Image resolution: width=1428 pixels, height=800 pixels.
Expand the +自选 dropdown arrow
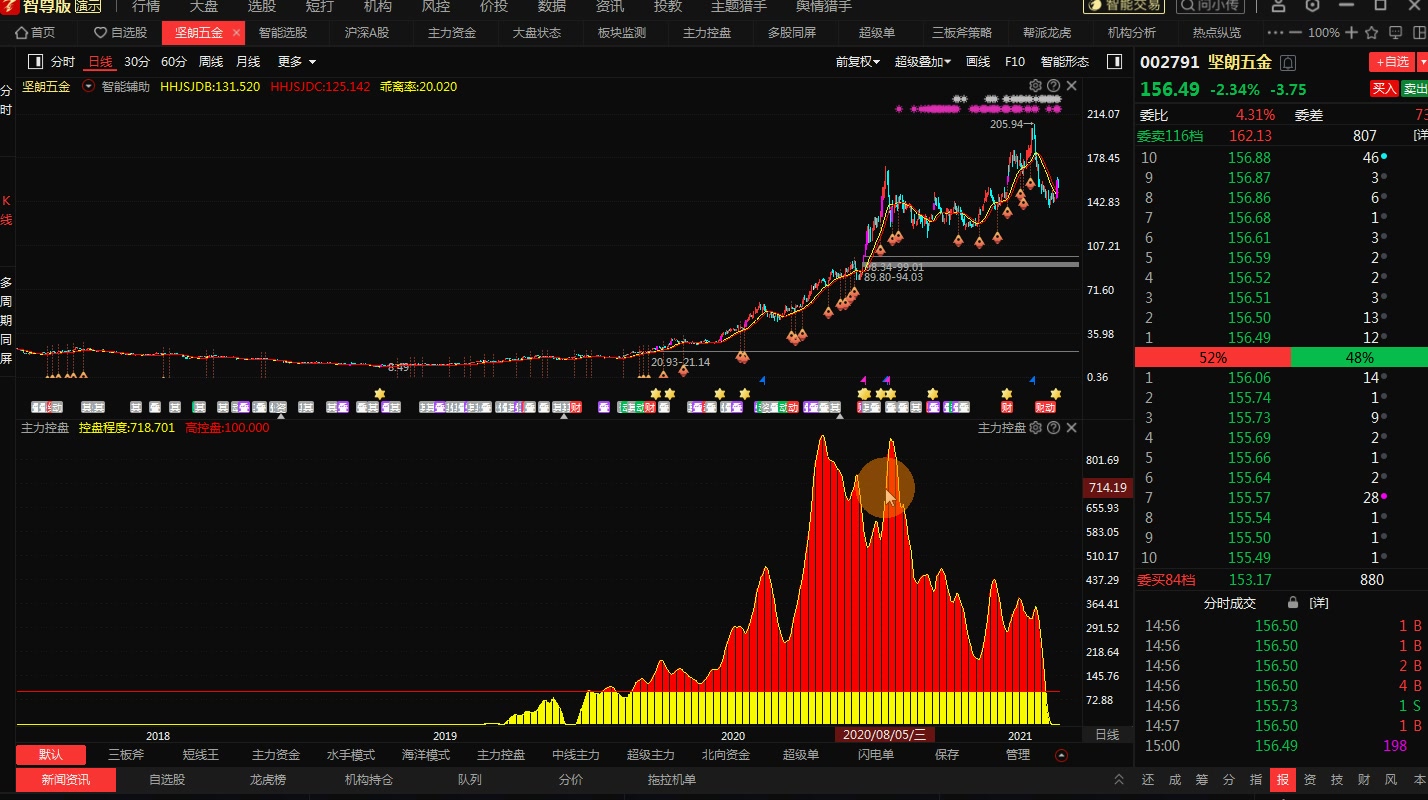point(1422,62)
